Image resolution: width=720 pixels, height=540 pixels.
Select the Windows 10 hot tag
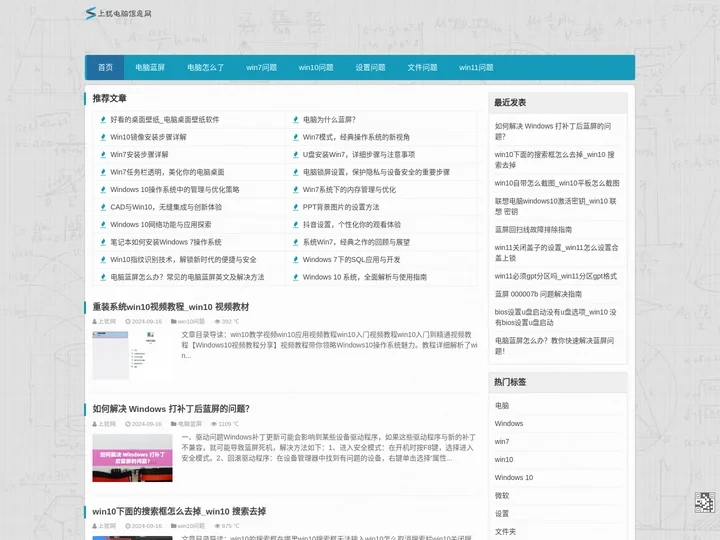514,478
